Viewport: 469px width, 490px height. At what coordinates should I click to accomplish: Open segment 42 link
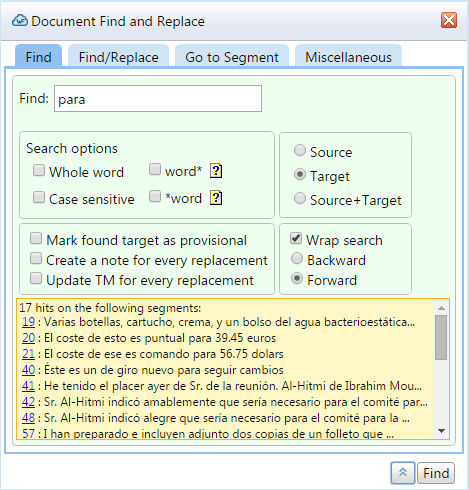pos(28,402)
